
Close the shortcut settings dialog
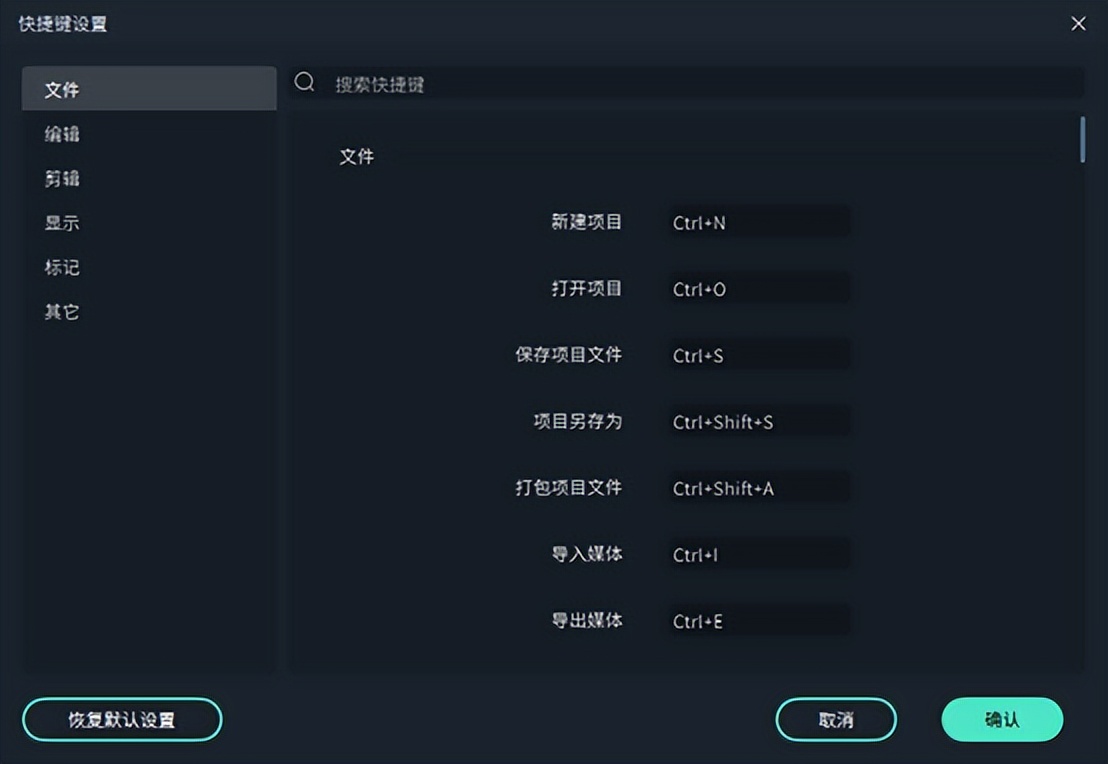1078,23
